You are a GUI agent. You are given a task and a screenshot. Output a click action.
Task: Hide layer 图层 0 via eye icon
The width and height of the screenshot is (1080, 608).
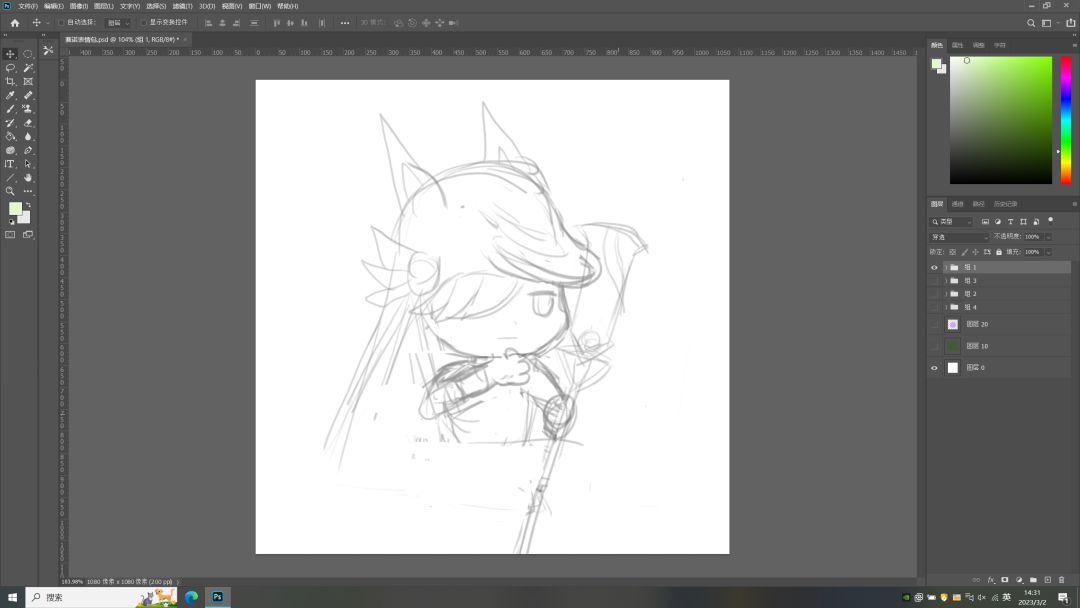(x=935, y=368)
